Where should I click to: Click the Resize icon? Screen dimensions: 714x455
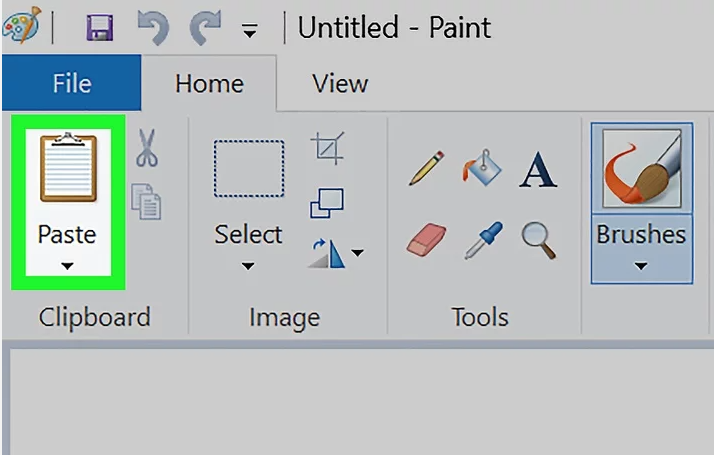pos(327,202)
